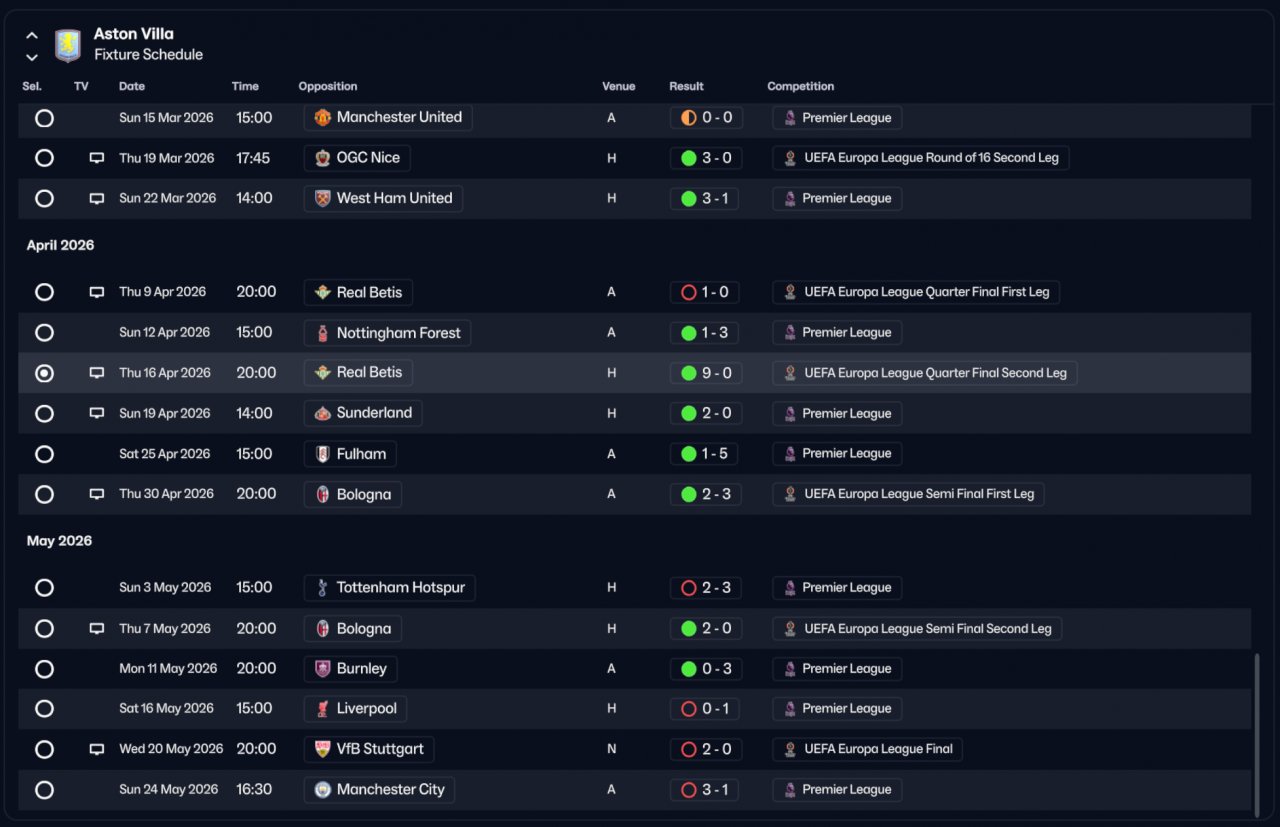Sort fixtures by the Date column header
The image size is (1280, 827).
pos(131,86)
